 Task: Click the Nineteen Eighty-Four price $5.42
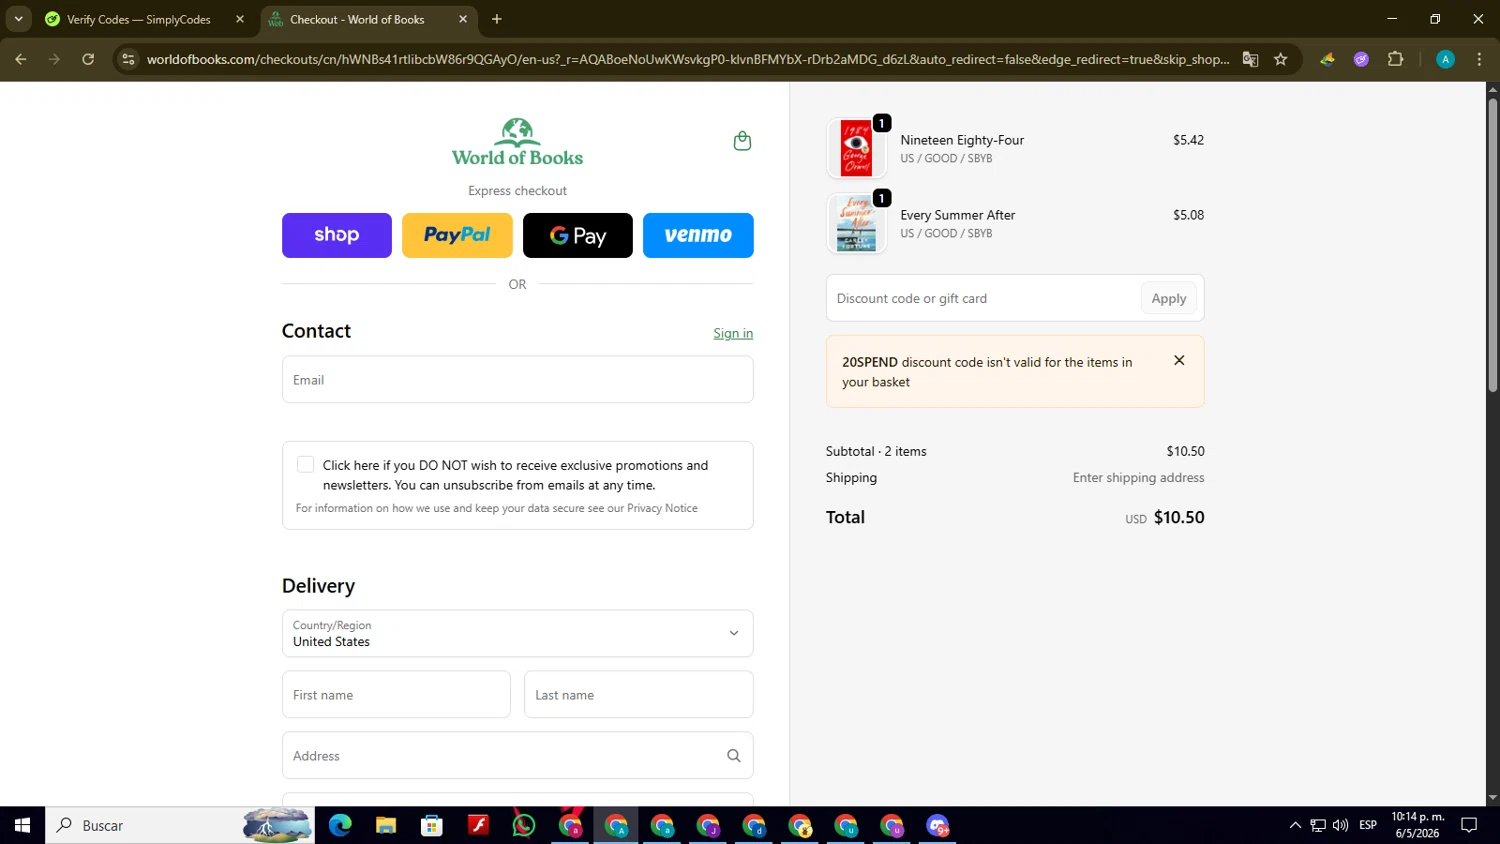pyautogui.click(x=1188, y=140)
